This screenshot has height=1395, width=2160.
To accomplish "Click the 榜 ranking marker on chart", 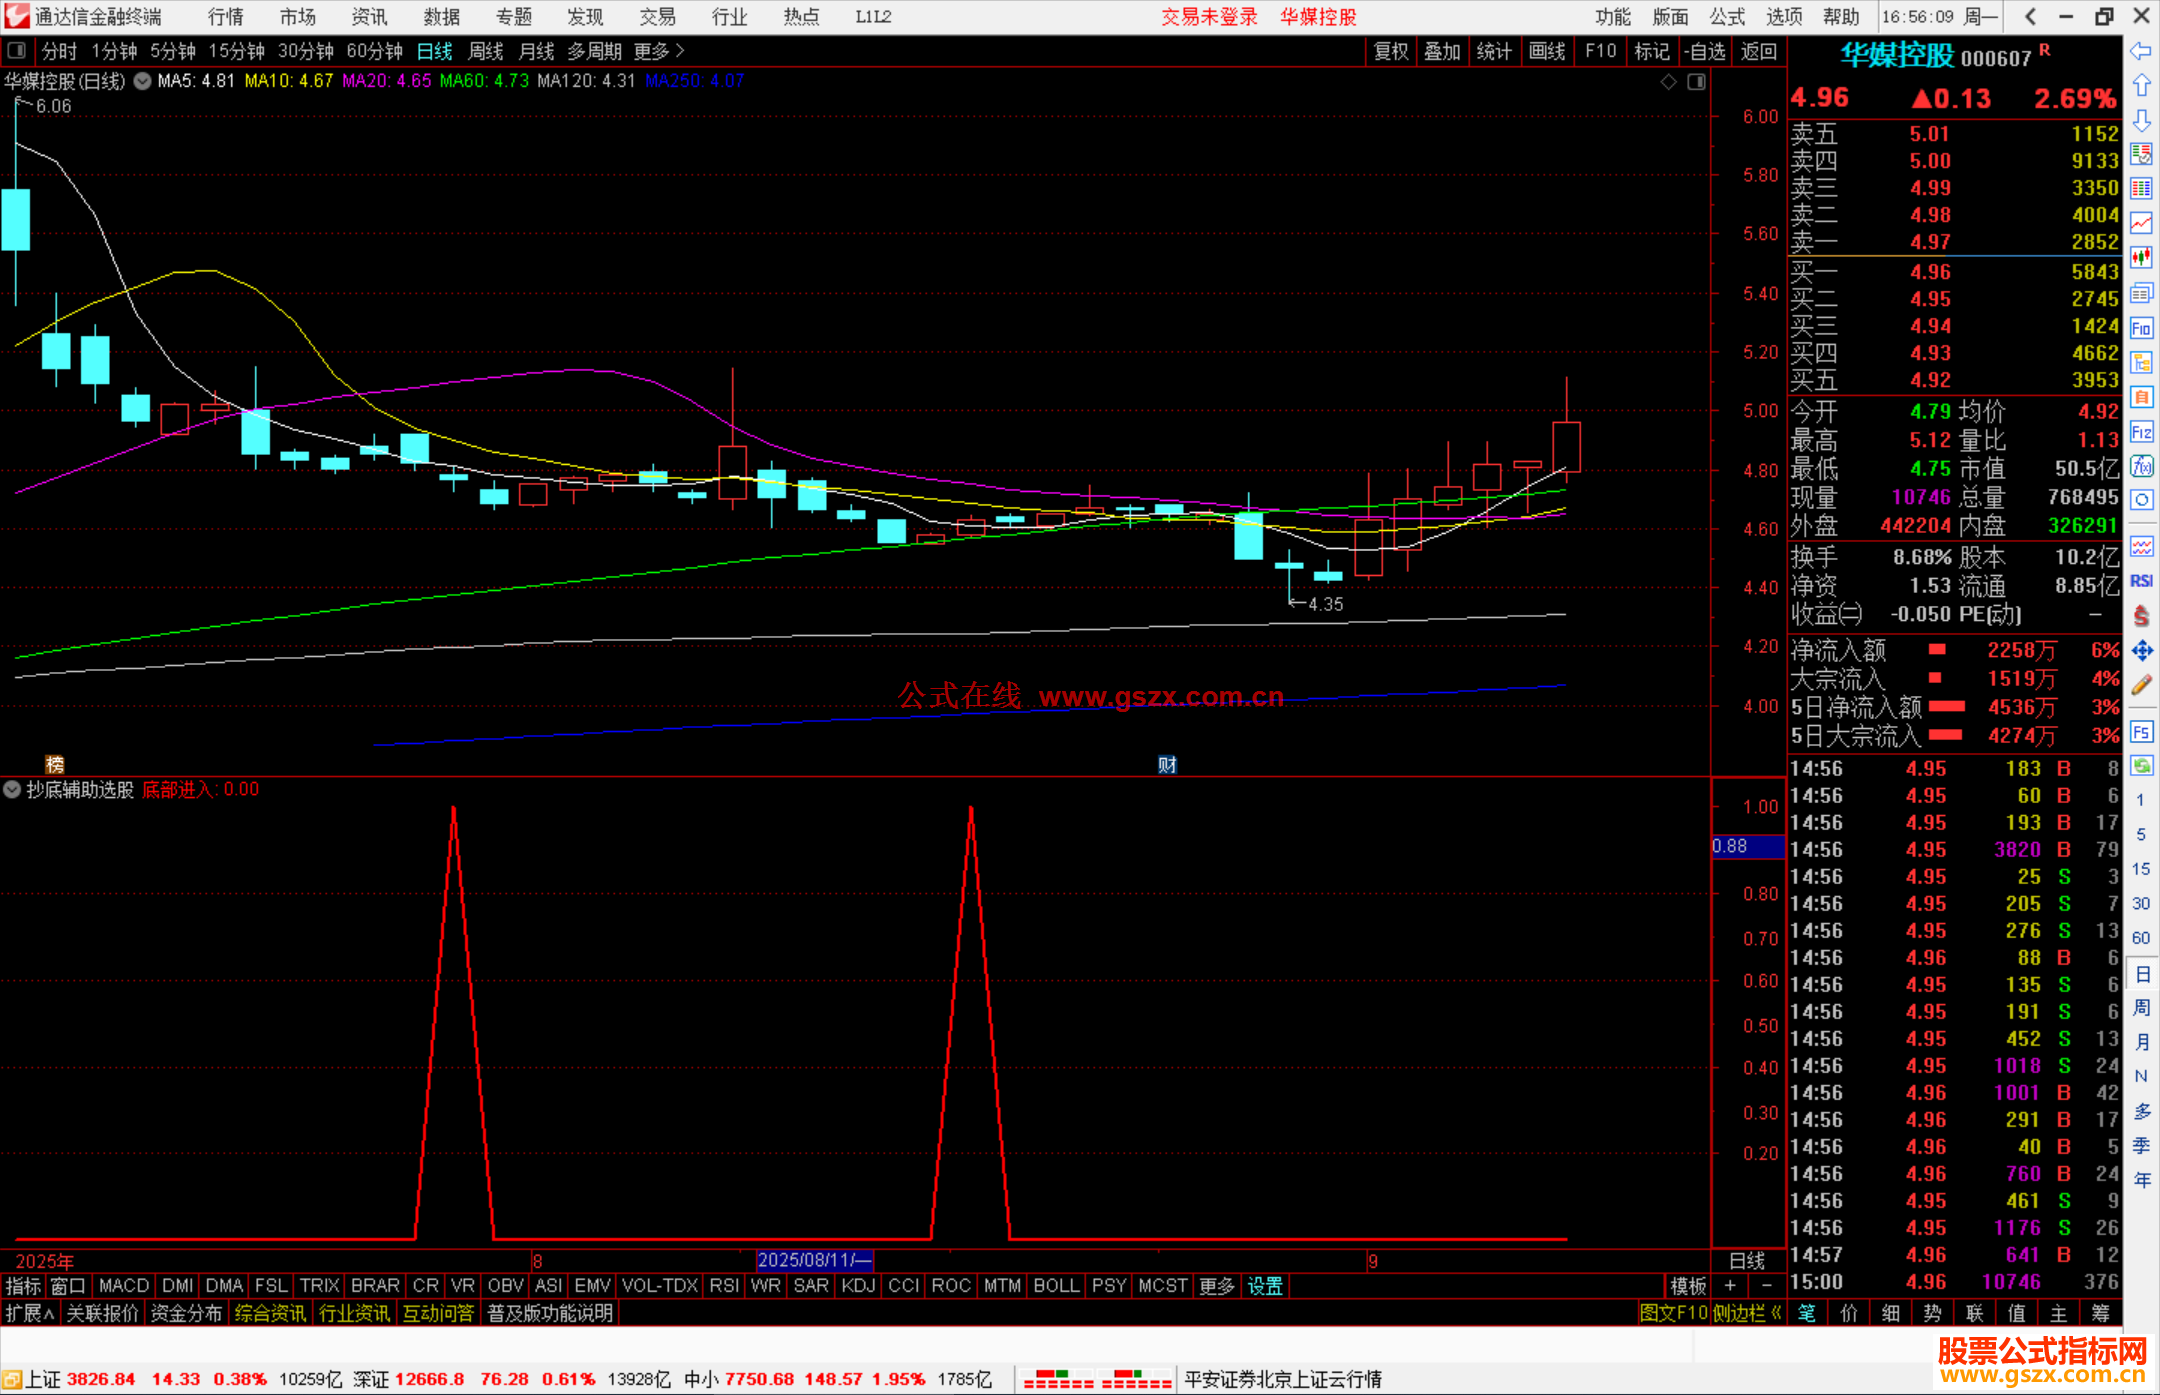I will point(55,765).
